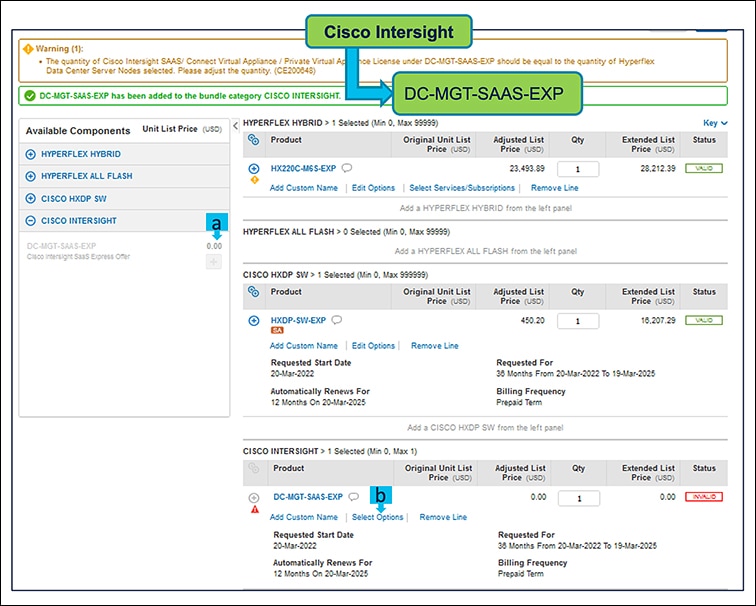Click Add Custom Name for HXDP-SW-EXP
Image resolution: width=756 pixels, height=606 pixels.
click(304, 346)
